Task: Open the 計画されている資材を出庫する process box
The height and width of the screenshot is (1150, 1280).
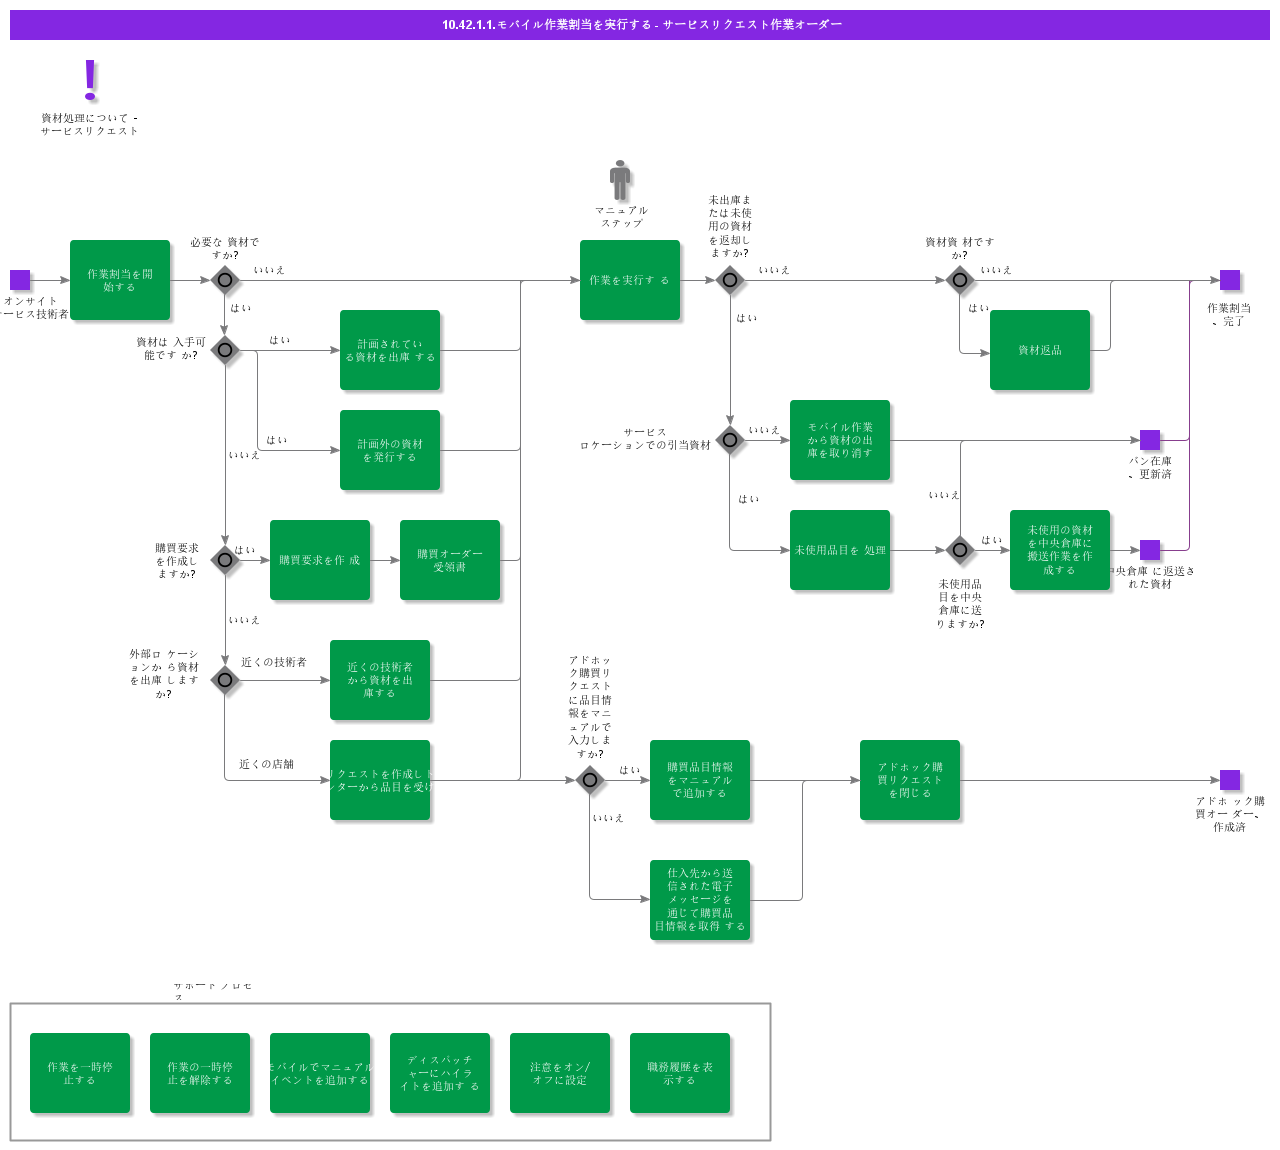Action: click(x=390, y=350)
